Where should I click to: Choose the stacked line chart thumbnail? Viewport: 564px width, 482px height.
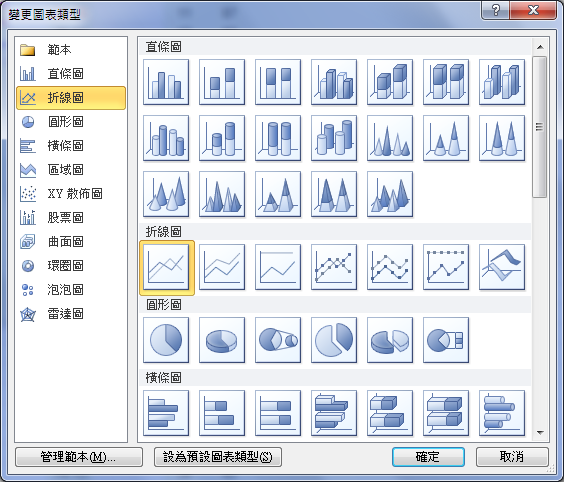click(222, 267)
